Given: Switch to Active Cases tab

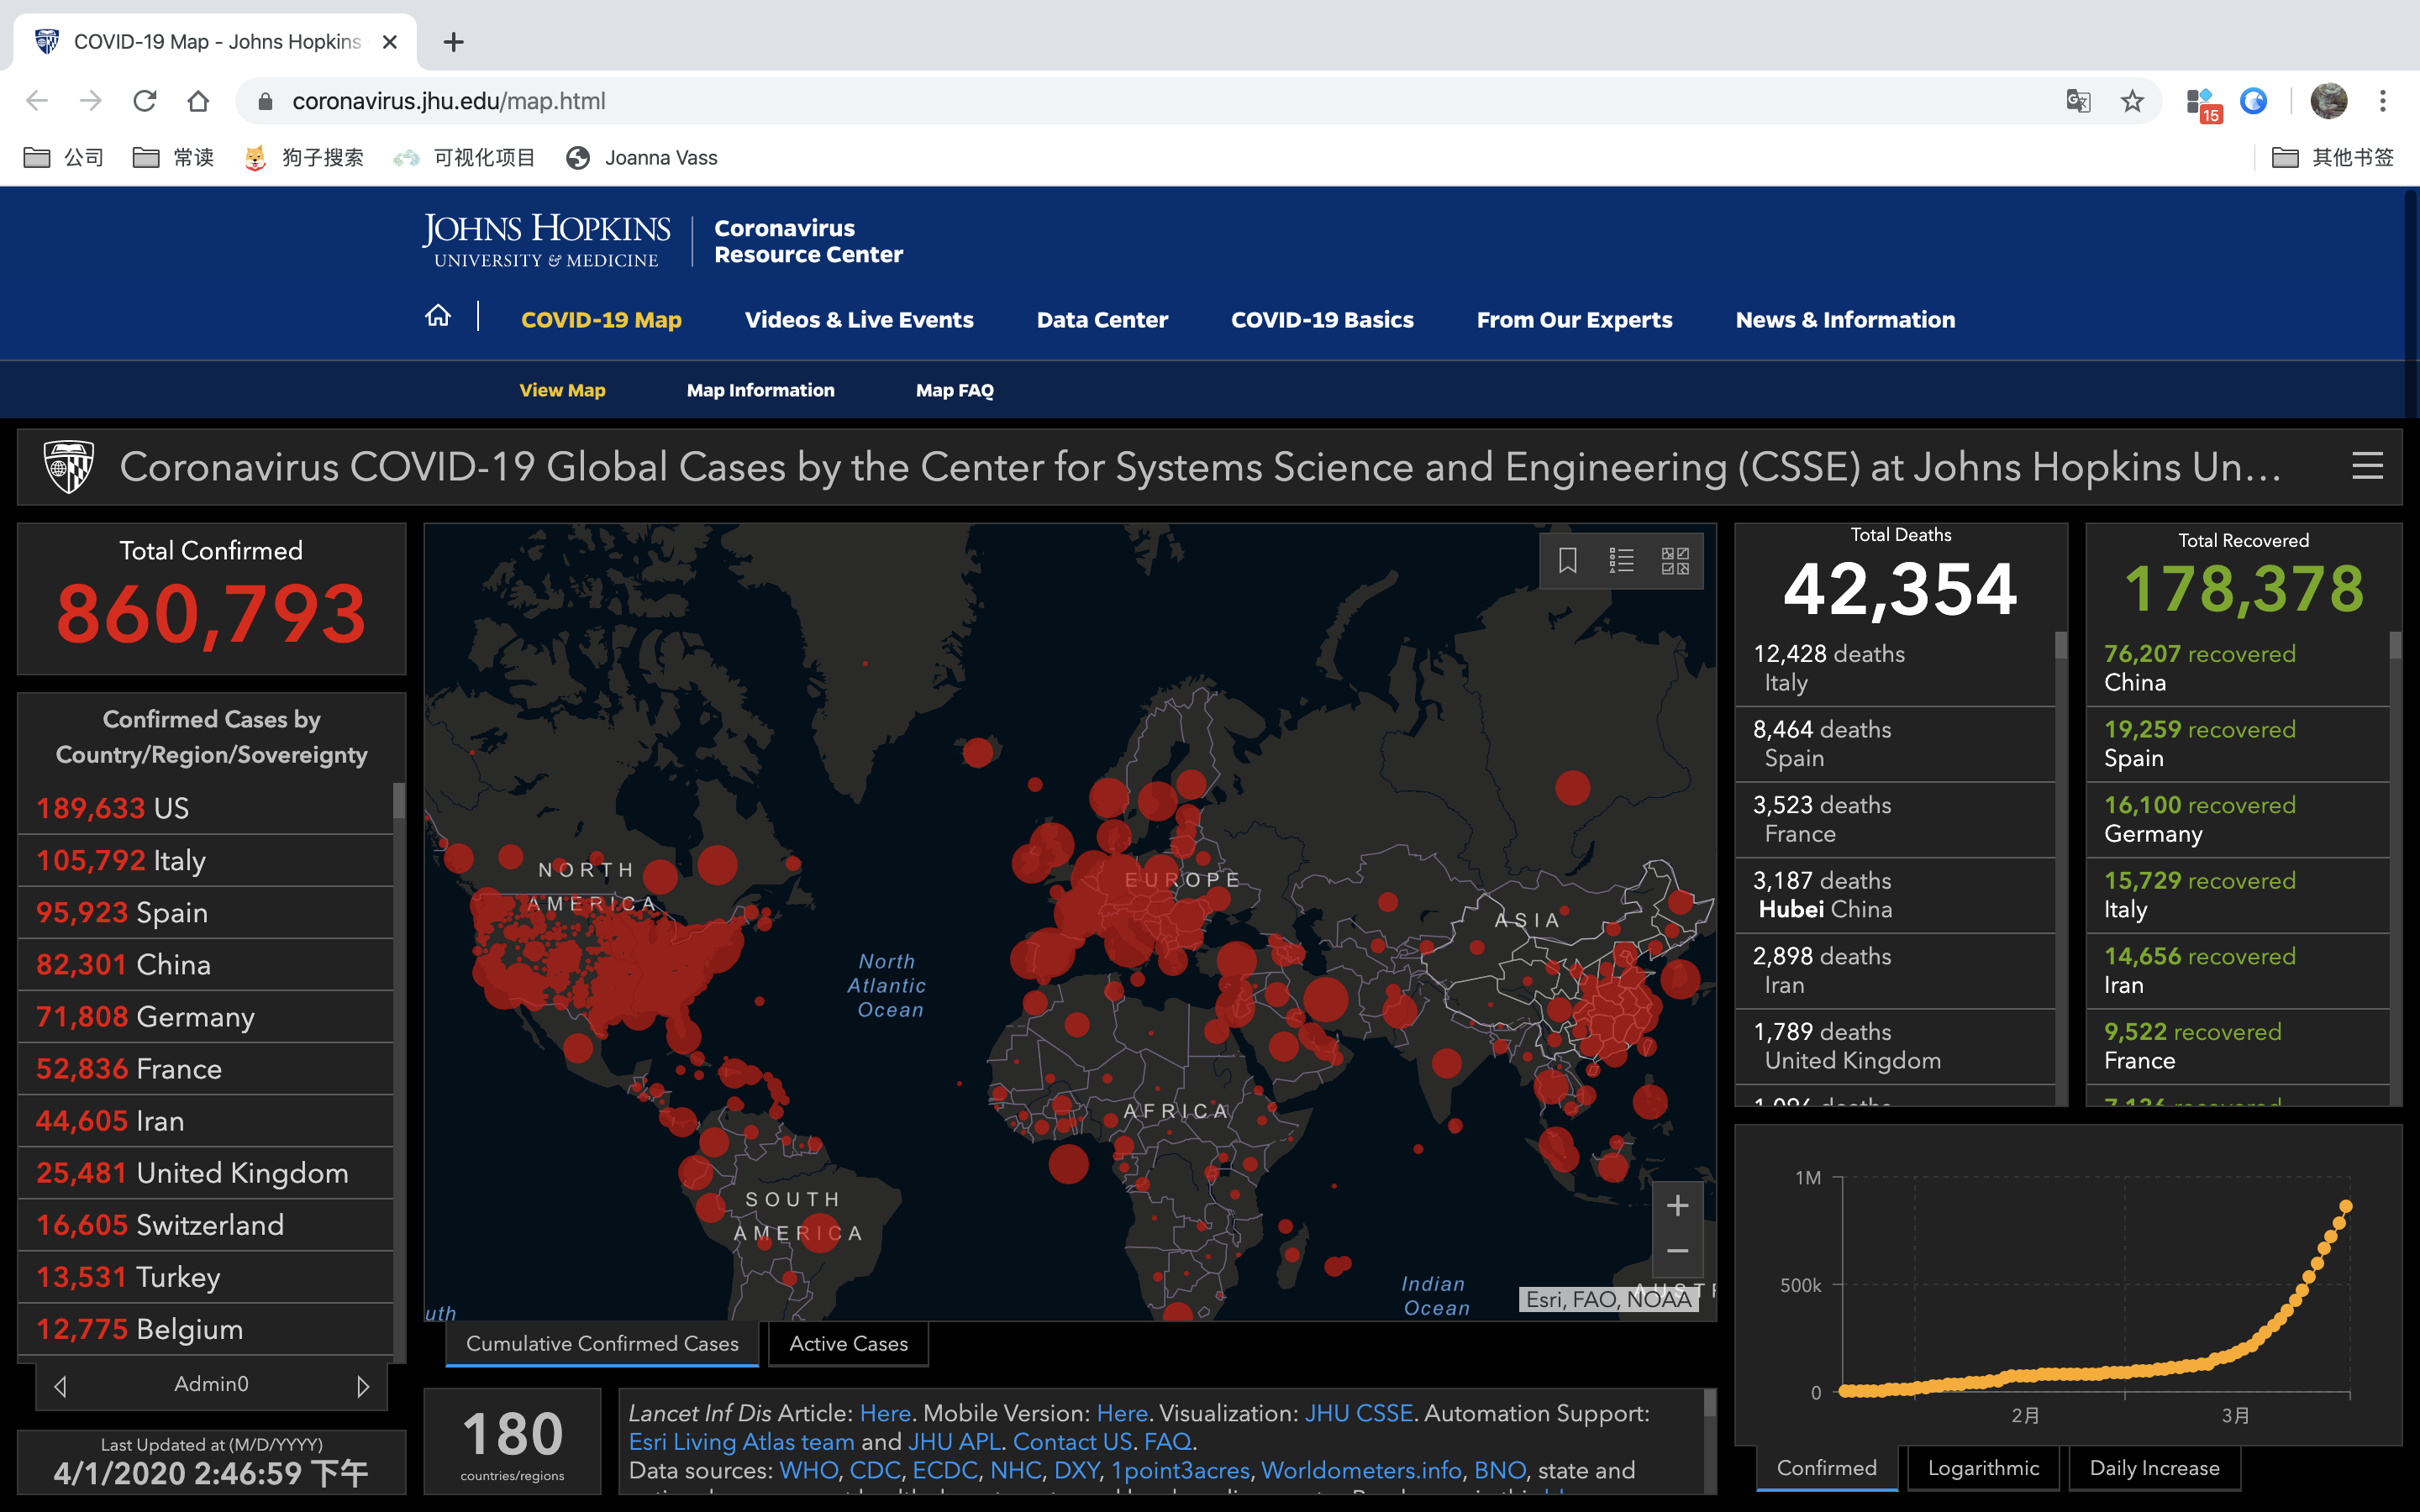Looking at the screenshot, I should point(848,1344).
